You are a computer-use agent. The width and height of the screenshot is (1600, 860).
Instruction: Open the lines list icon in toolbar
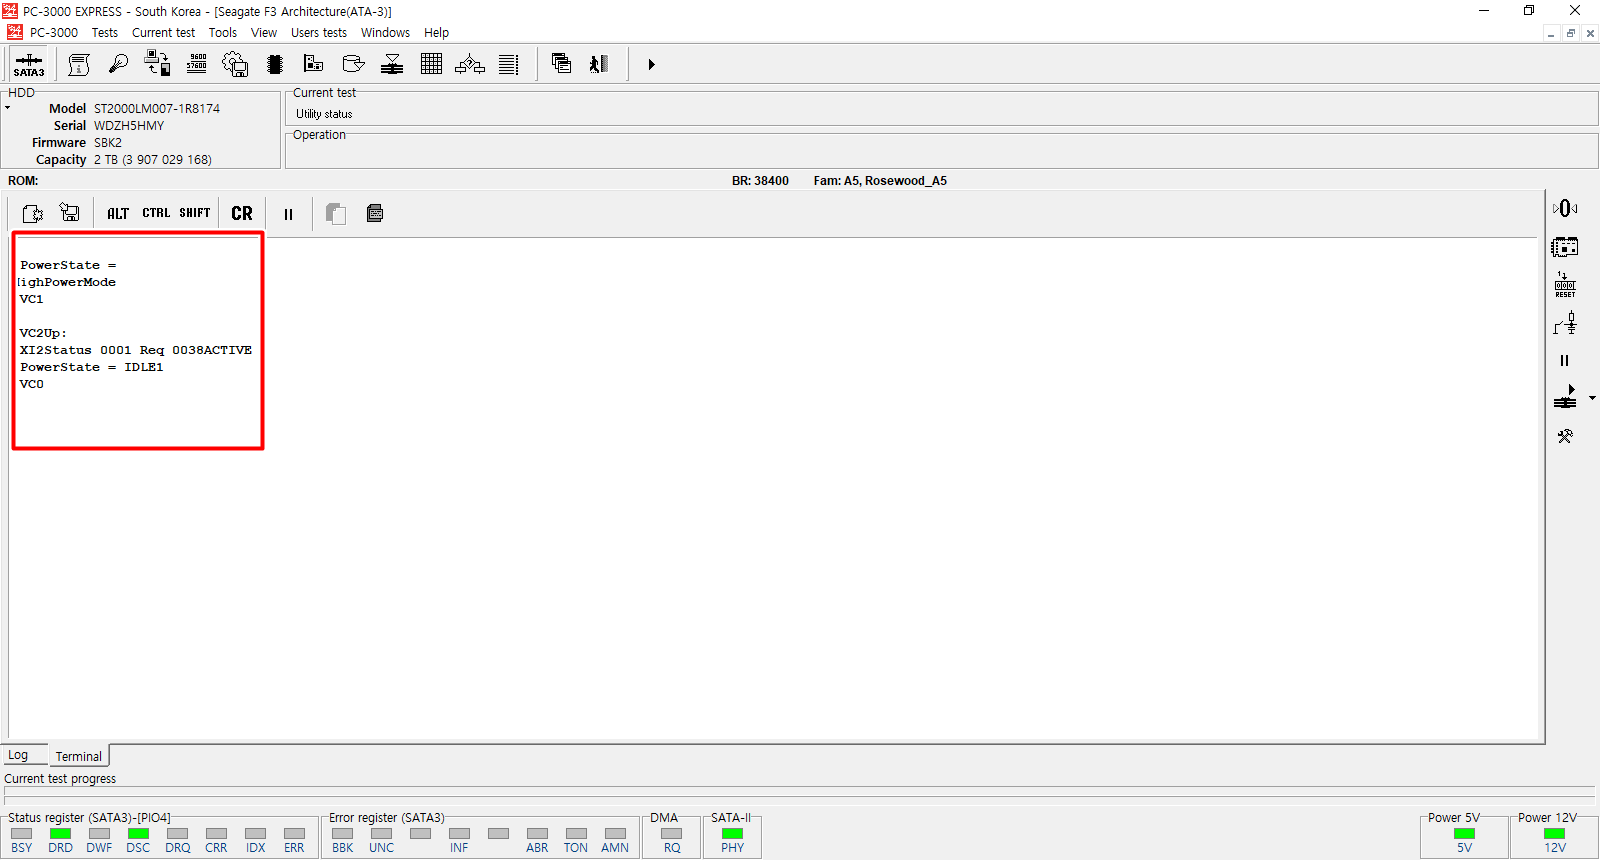[x=509, y=64]
